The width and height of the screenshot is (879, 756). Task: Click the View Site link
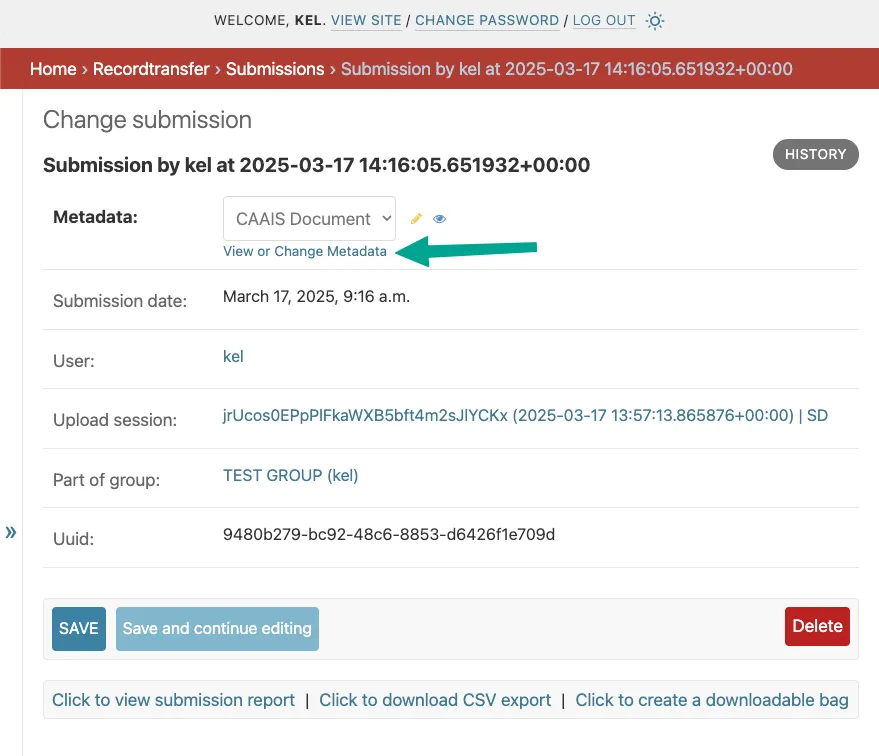(x=366, y=21)
